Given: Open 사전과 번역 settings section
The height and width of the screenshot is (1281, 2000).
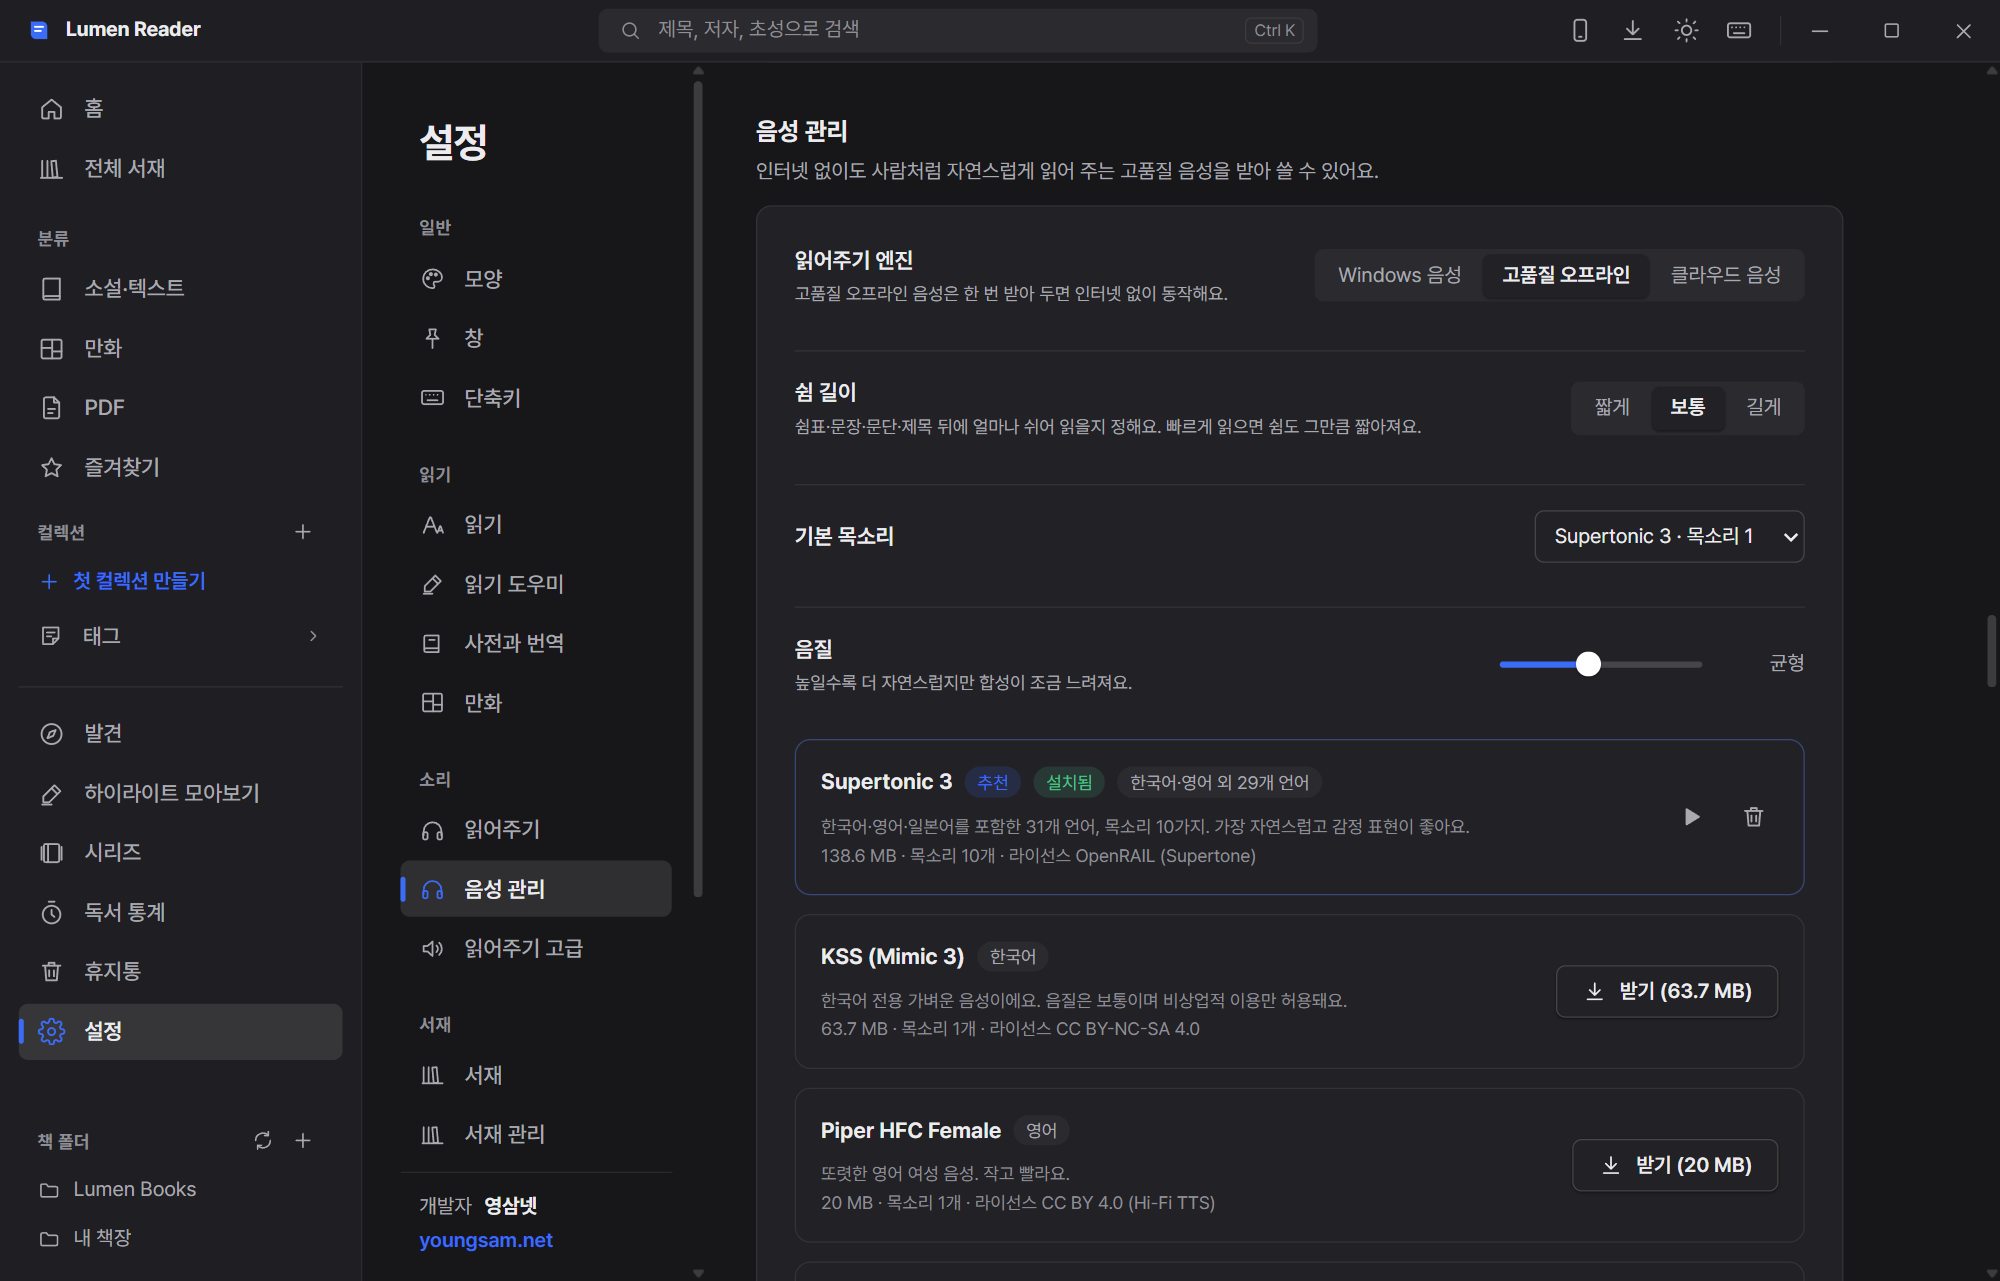Looking at the screenshot, I should tap(536, 643).
